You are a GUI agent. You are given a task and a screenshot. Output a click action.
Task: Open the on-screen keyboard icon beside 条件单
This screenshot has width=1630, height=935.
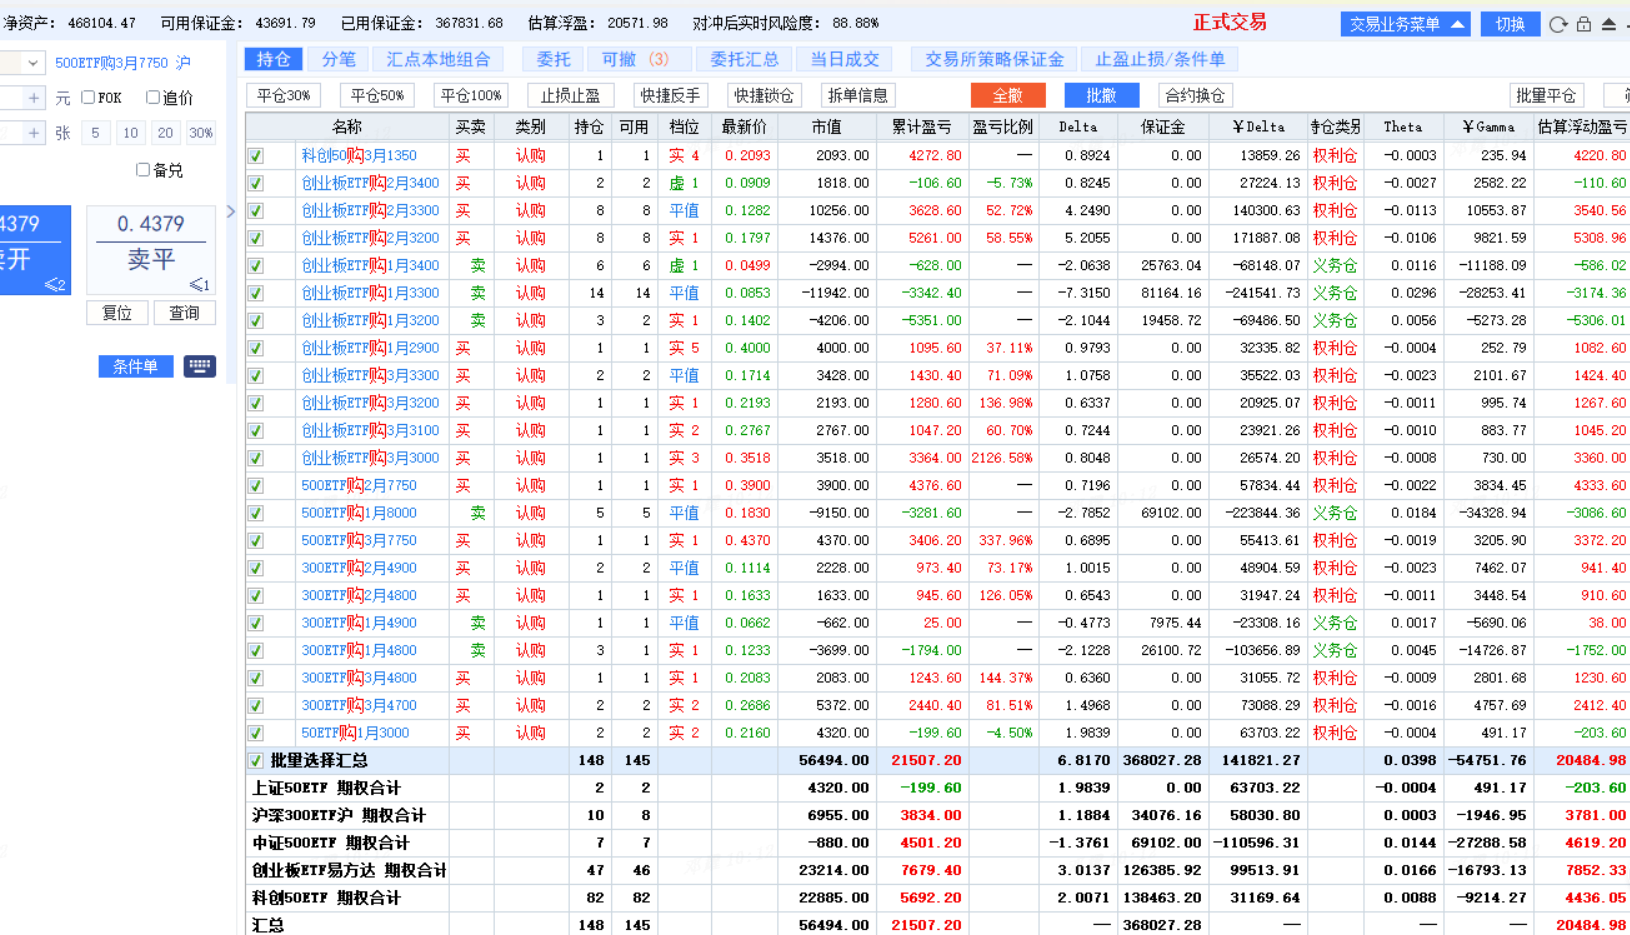(199, 366)
